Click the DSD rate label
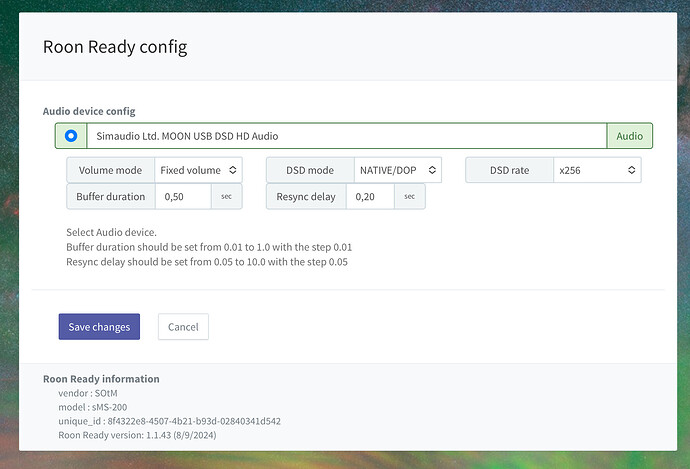The height and width of the screenshot is (469, 690). point(510,170)
